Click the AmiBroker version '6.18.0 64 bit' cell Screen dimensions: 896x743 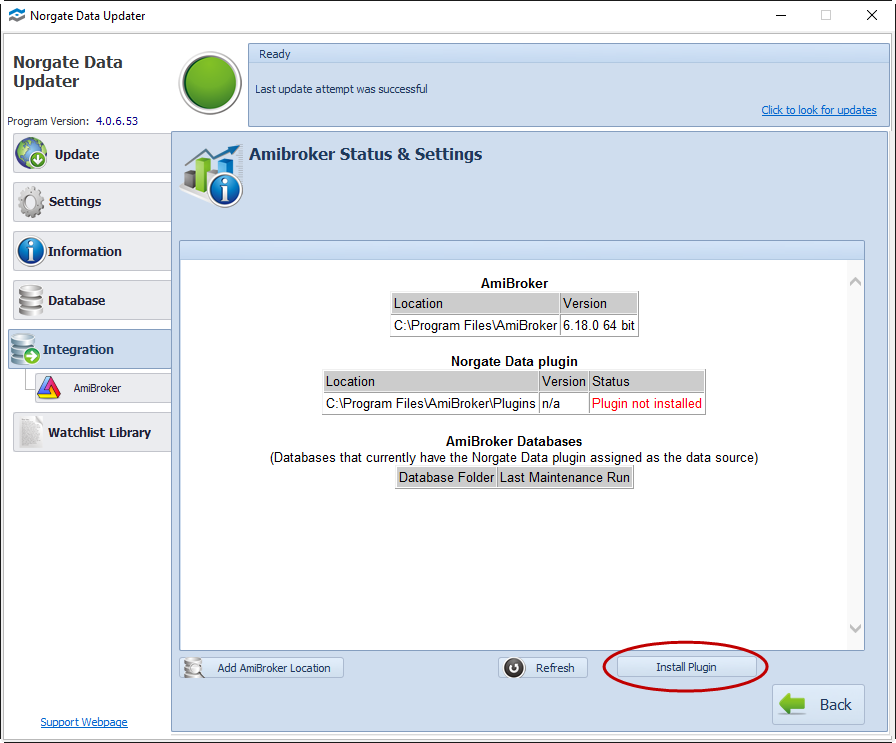click(x=599, y=325)
